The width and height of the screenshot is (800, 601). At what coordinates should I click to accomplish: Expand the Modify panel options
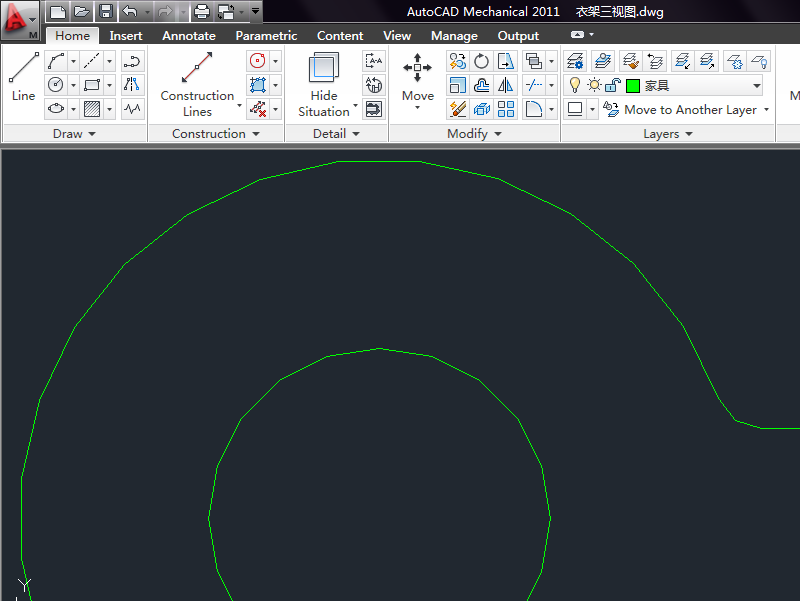(475, 134)
